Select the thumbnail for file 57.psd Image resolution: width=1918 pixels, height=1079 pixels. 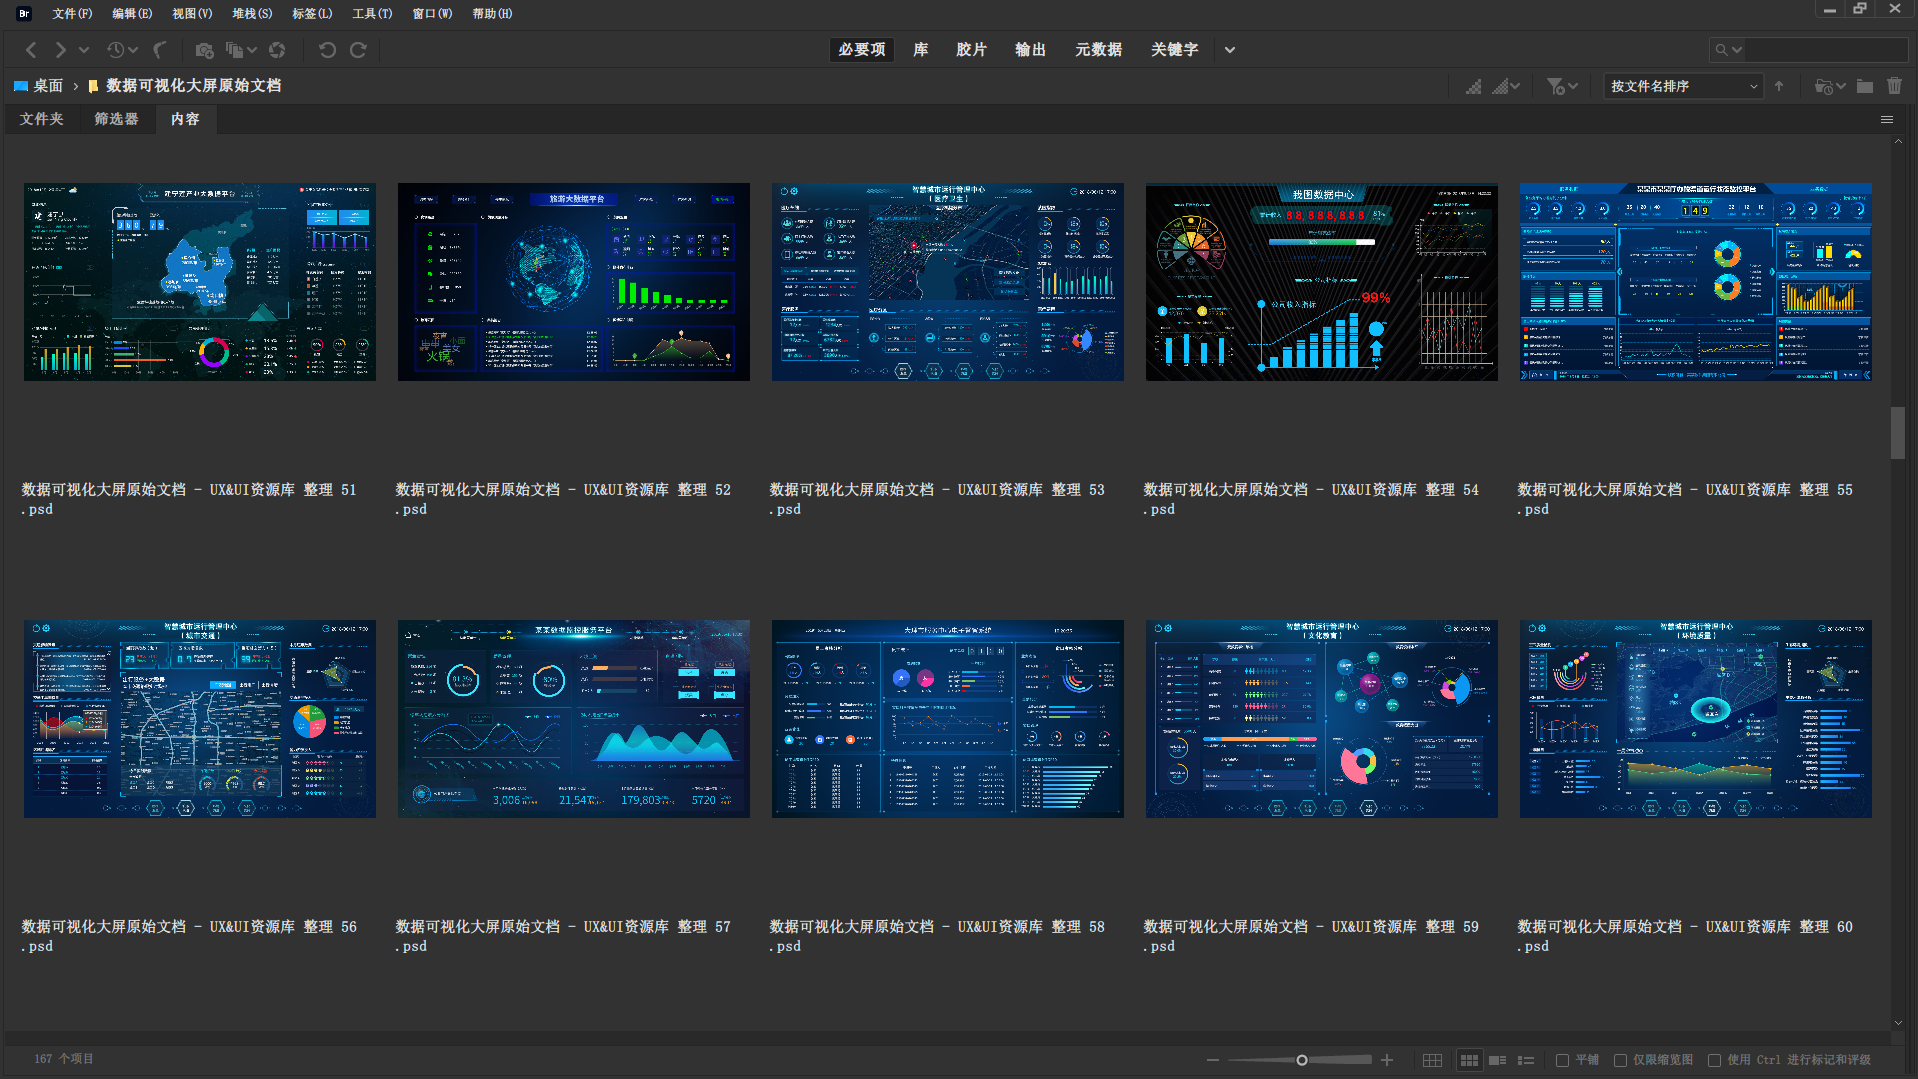click(x=574, y=719)
